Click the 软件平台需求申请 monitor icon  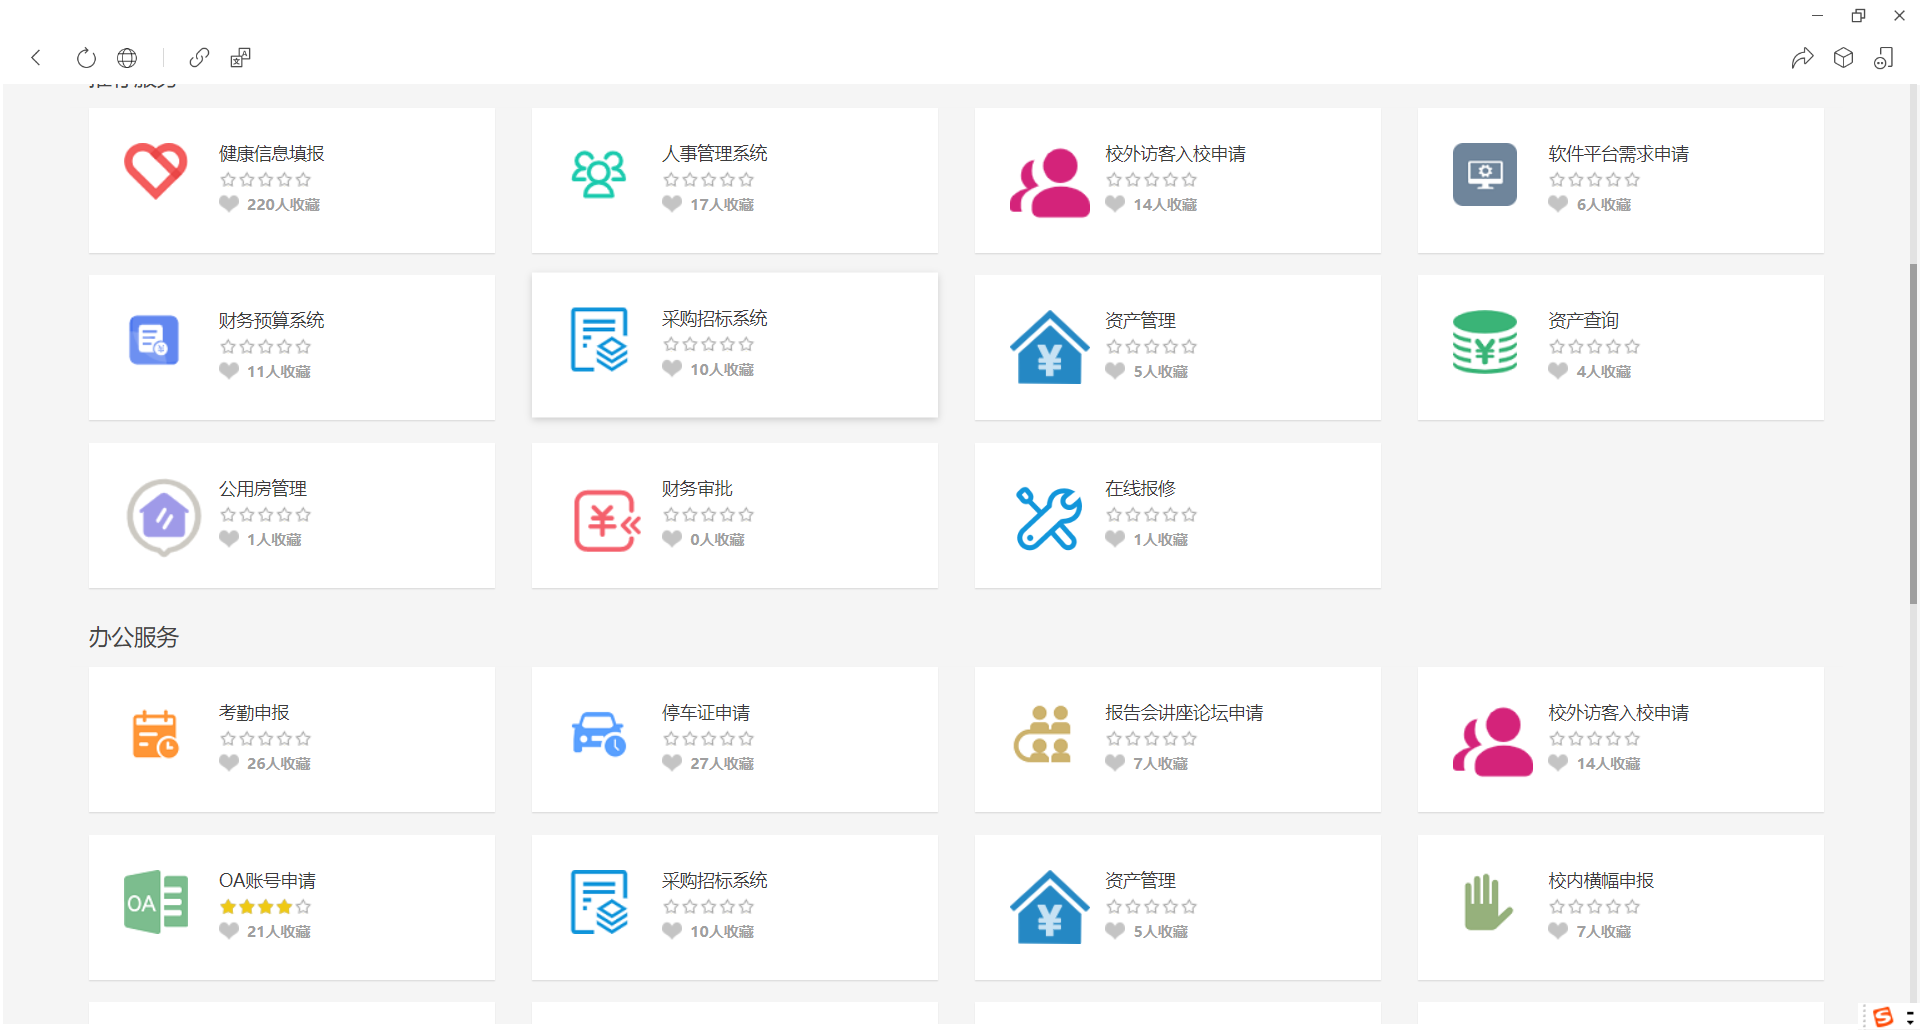pyautogui.click(x=1485, y=174)
